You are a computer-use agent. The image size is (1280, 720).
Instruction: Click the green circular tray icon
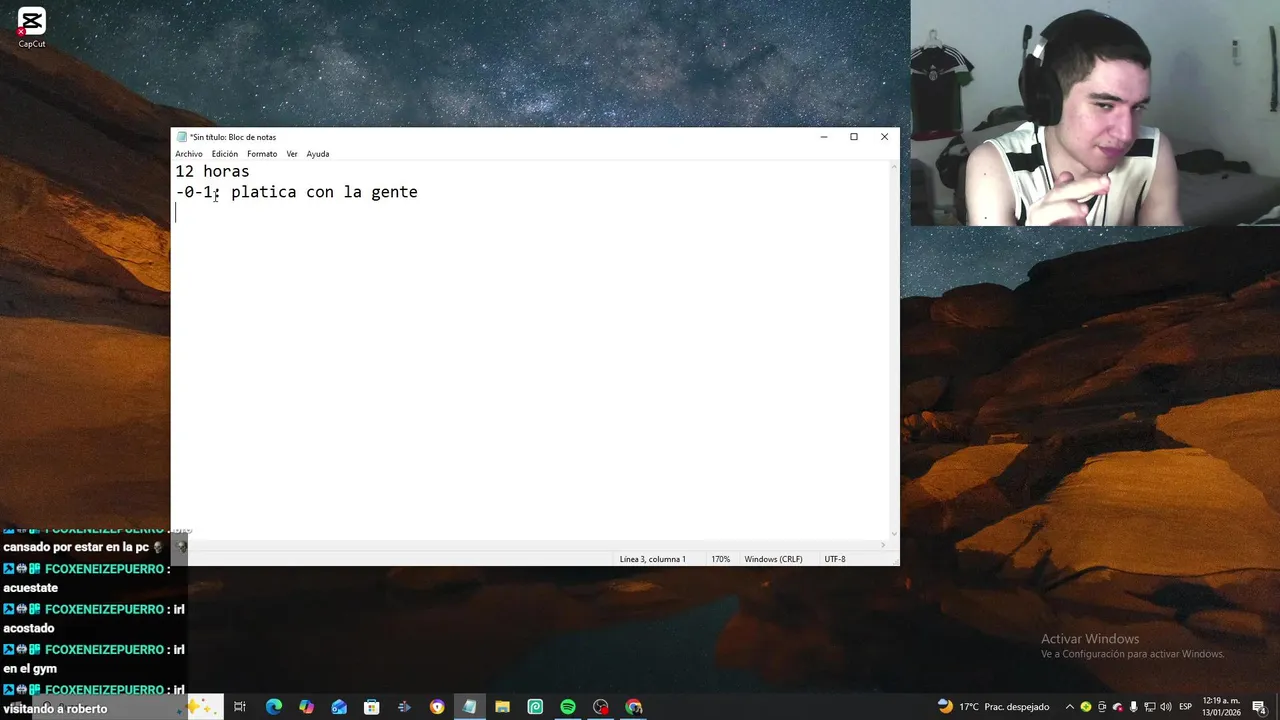1086,707
